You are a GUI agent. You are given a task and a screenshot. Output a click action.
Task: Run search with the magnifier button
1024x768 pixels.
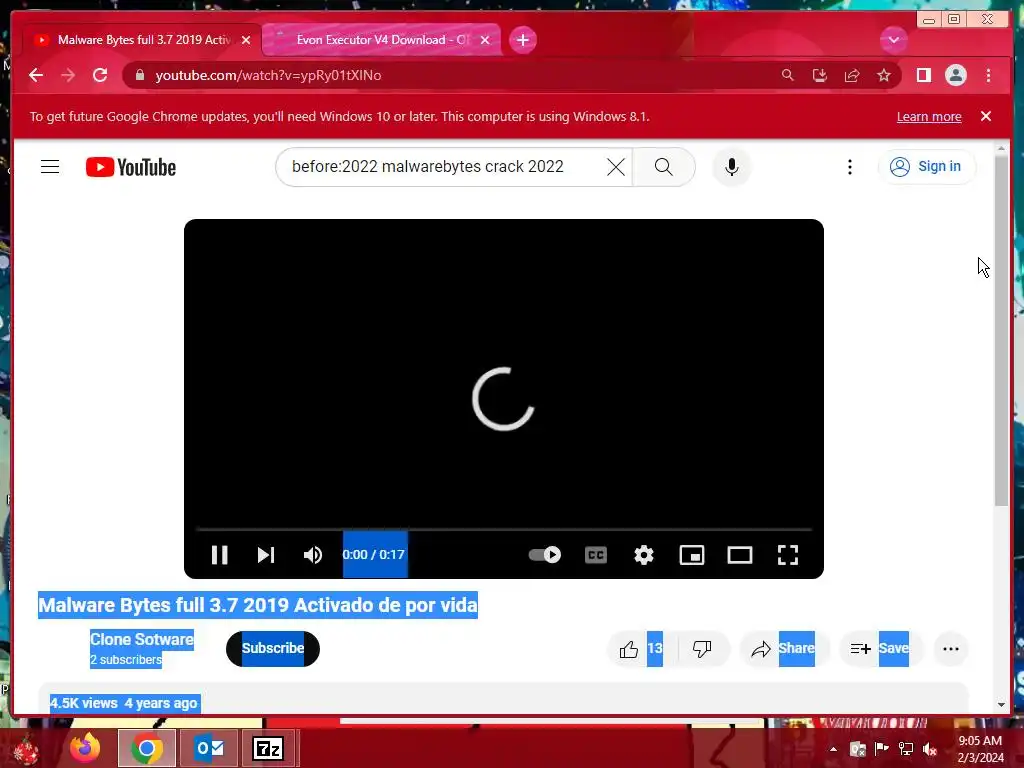664,167
